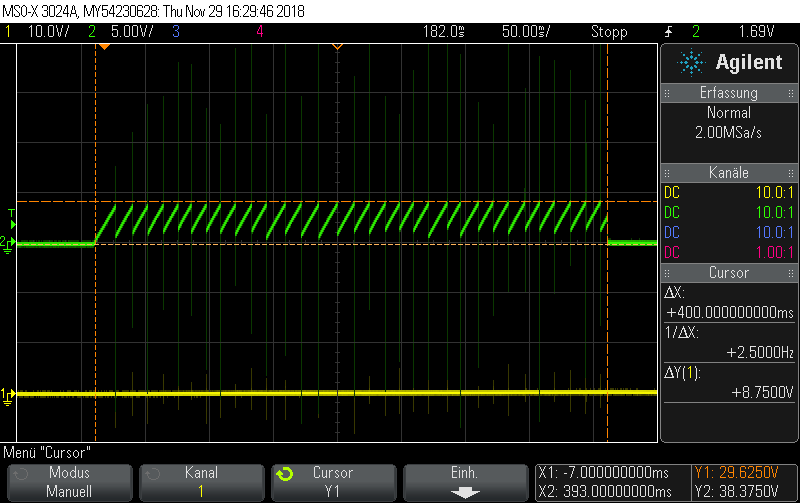Click the rotary icon on Kanal softkey
This screenshot has width=800, height=503.
[153, 474]
